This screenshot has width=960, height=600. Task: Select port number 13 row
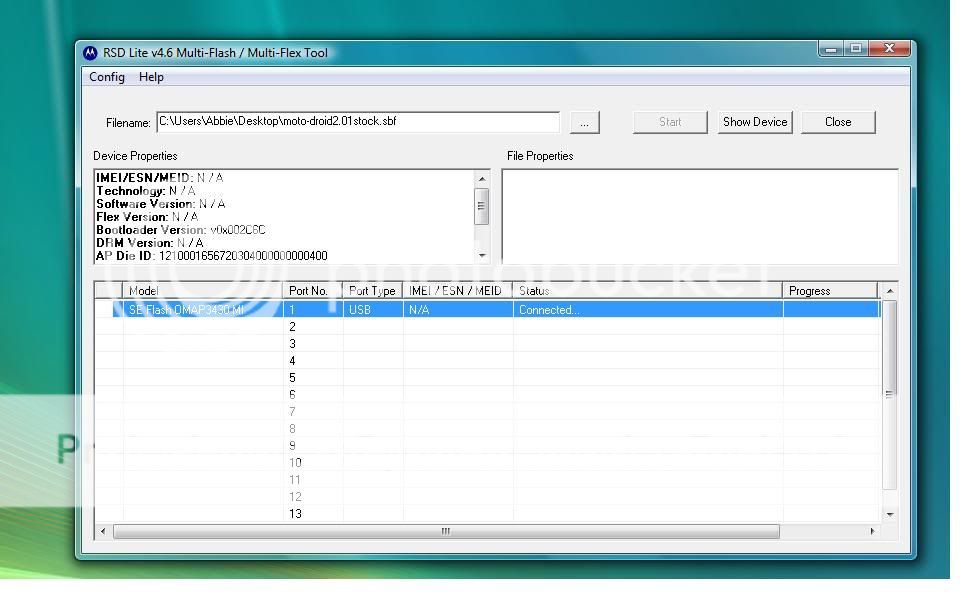click(x=488, y=514)
